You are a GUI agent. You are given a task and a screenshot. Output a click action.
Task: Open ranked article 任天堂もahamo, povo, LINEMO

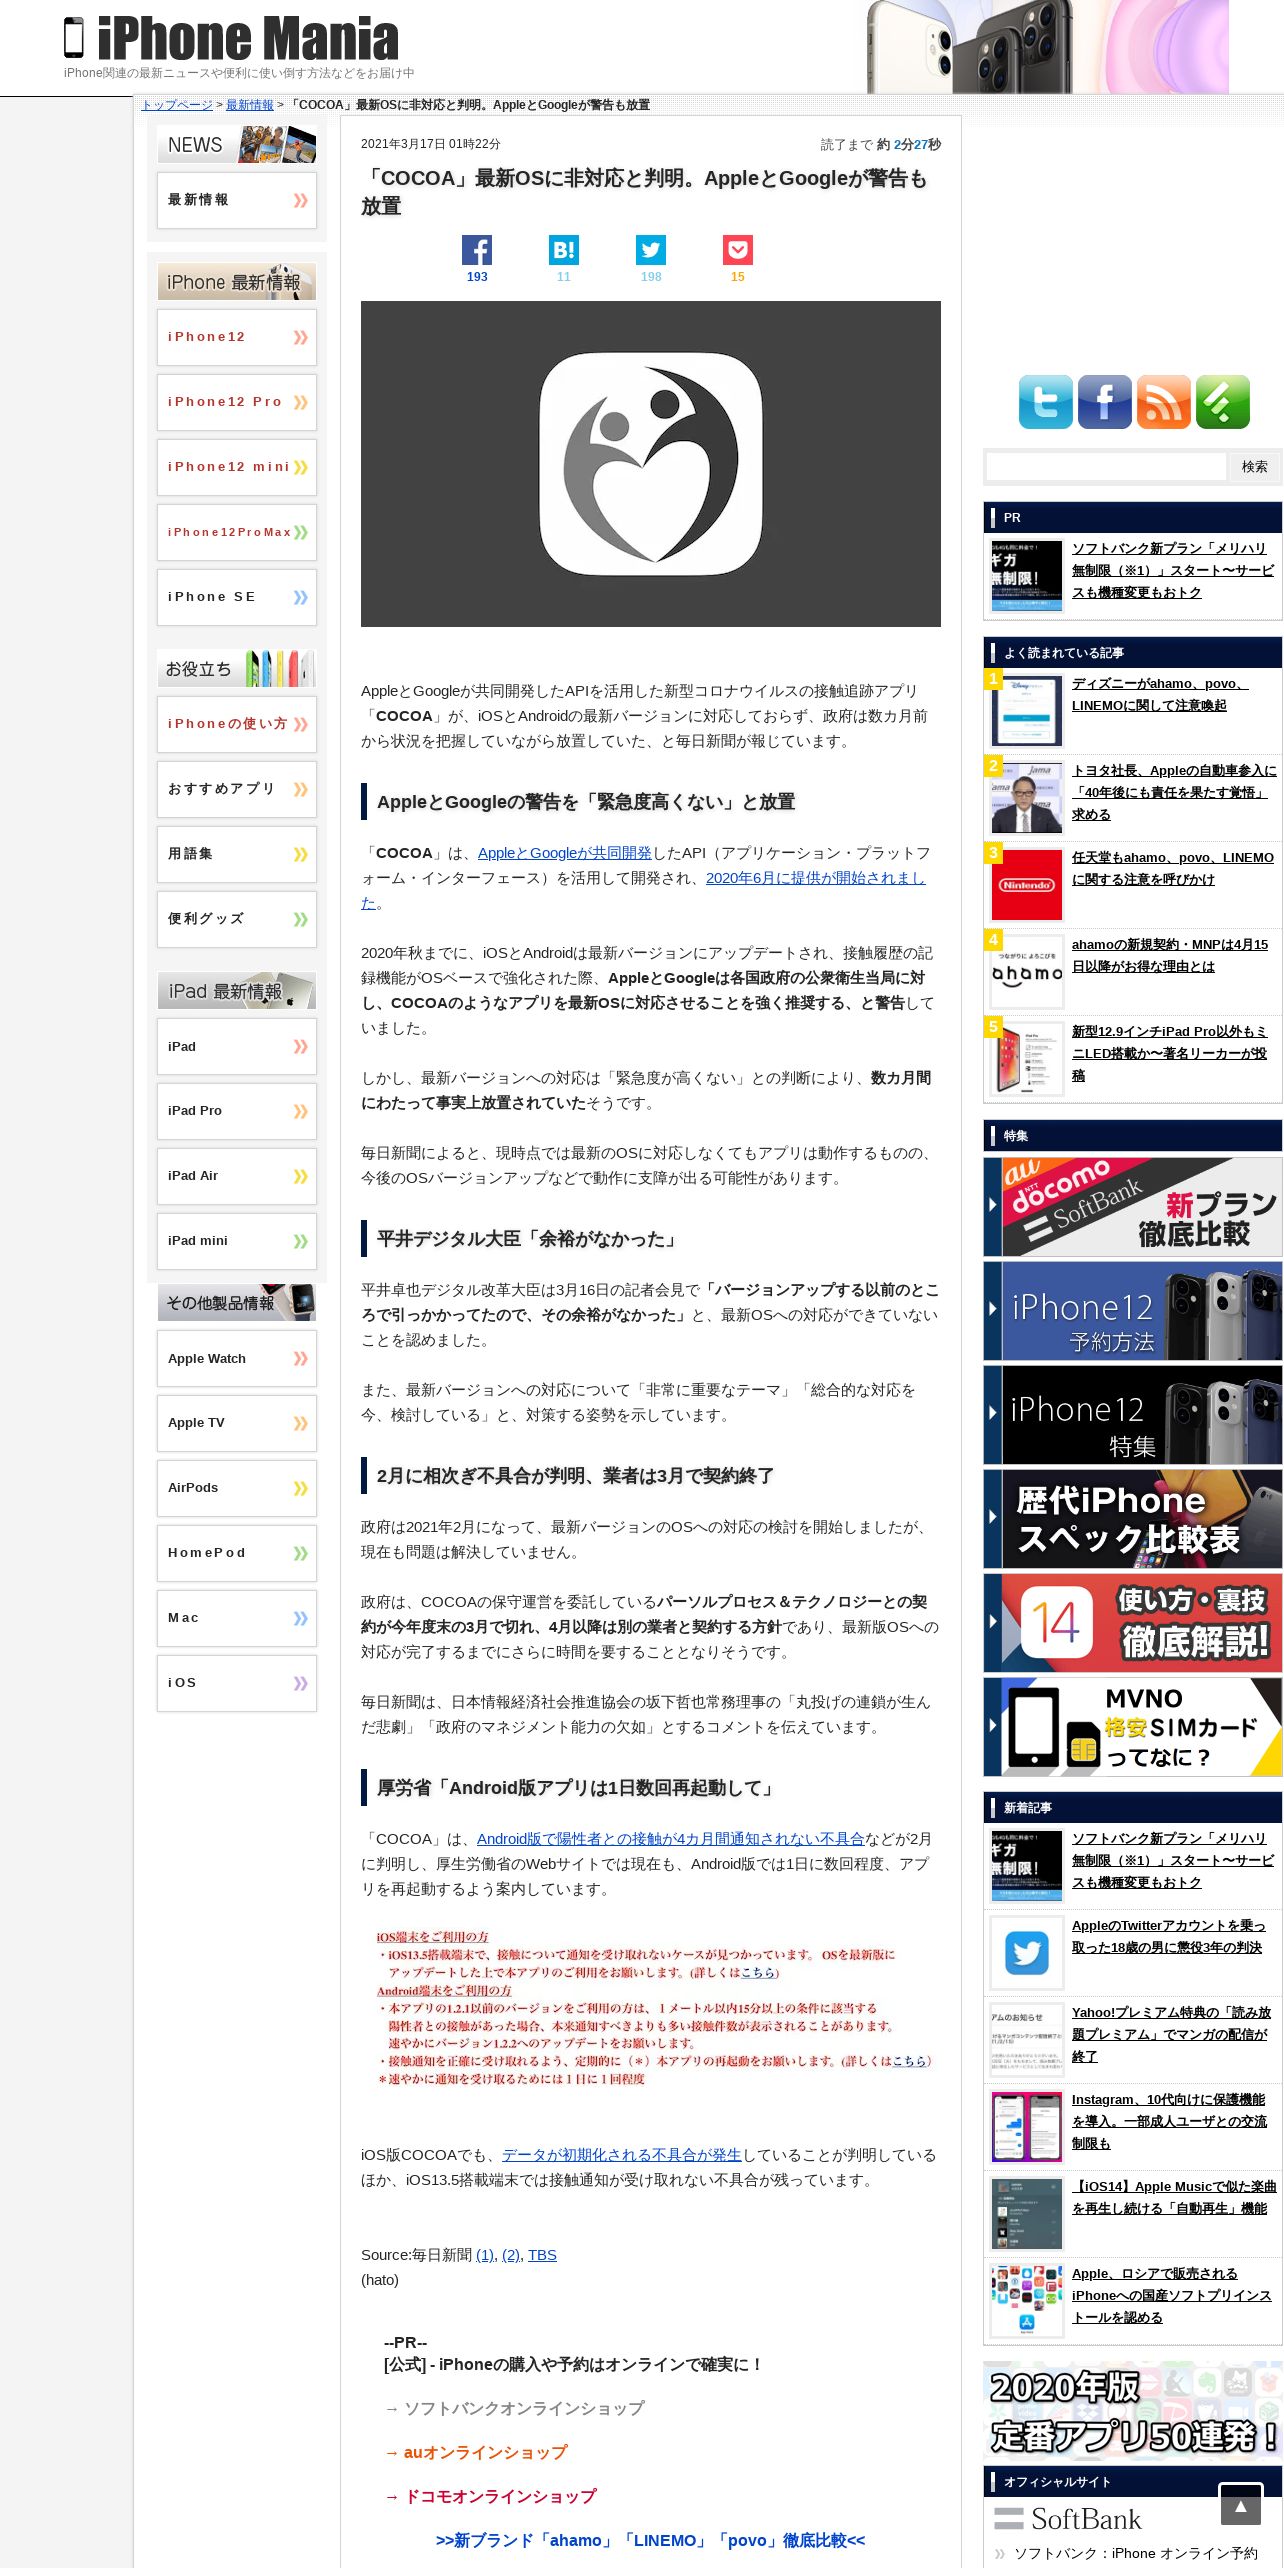coord(1173,869)
